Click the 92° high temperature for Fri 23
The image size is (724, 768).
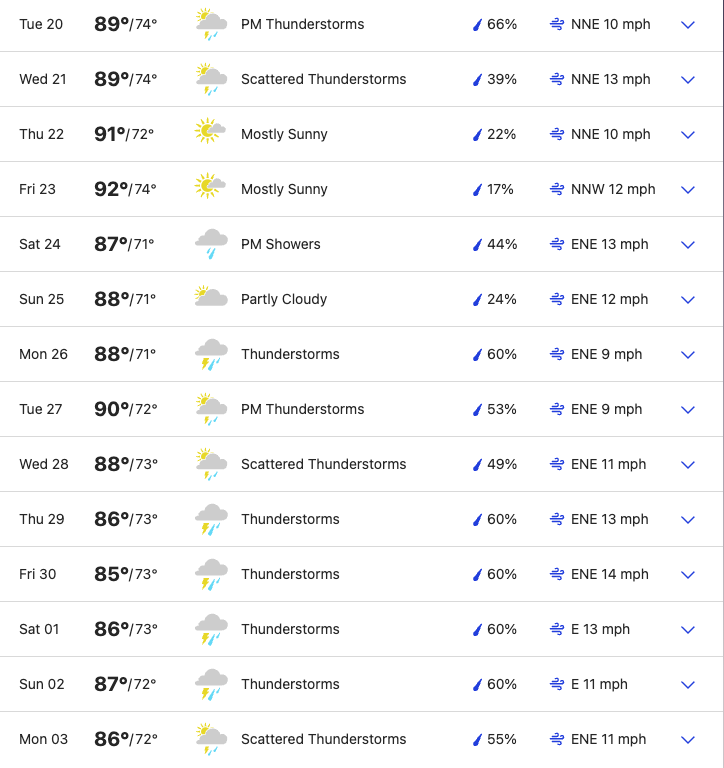coord(110,189)
